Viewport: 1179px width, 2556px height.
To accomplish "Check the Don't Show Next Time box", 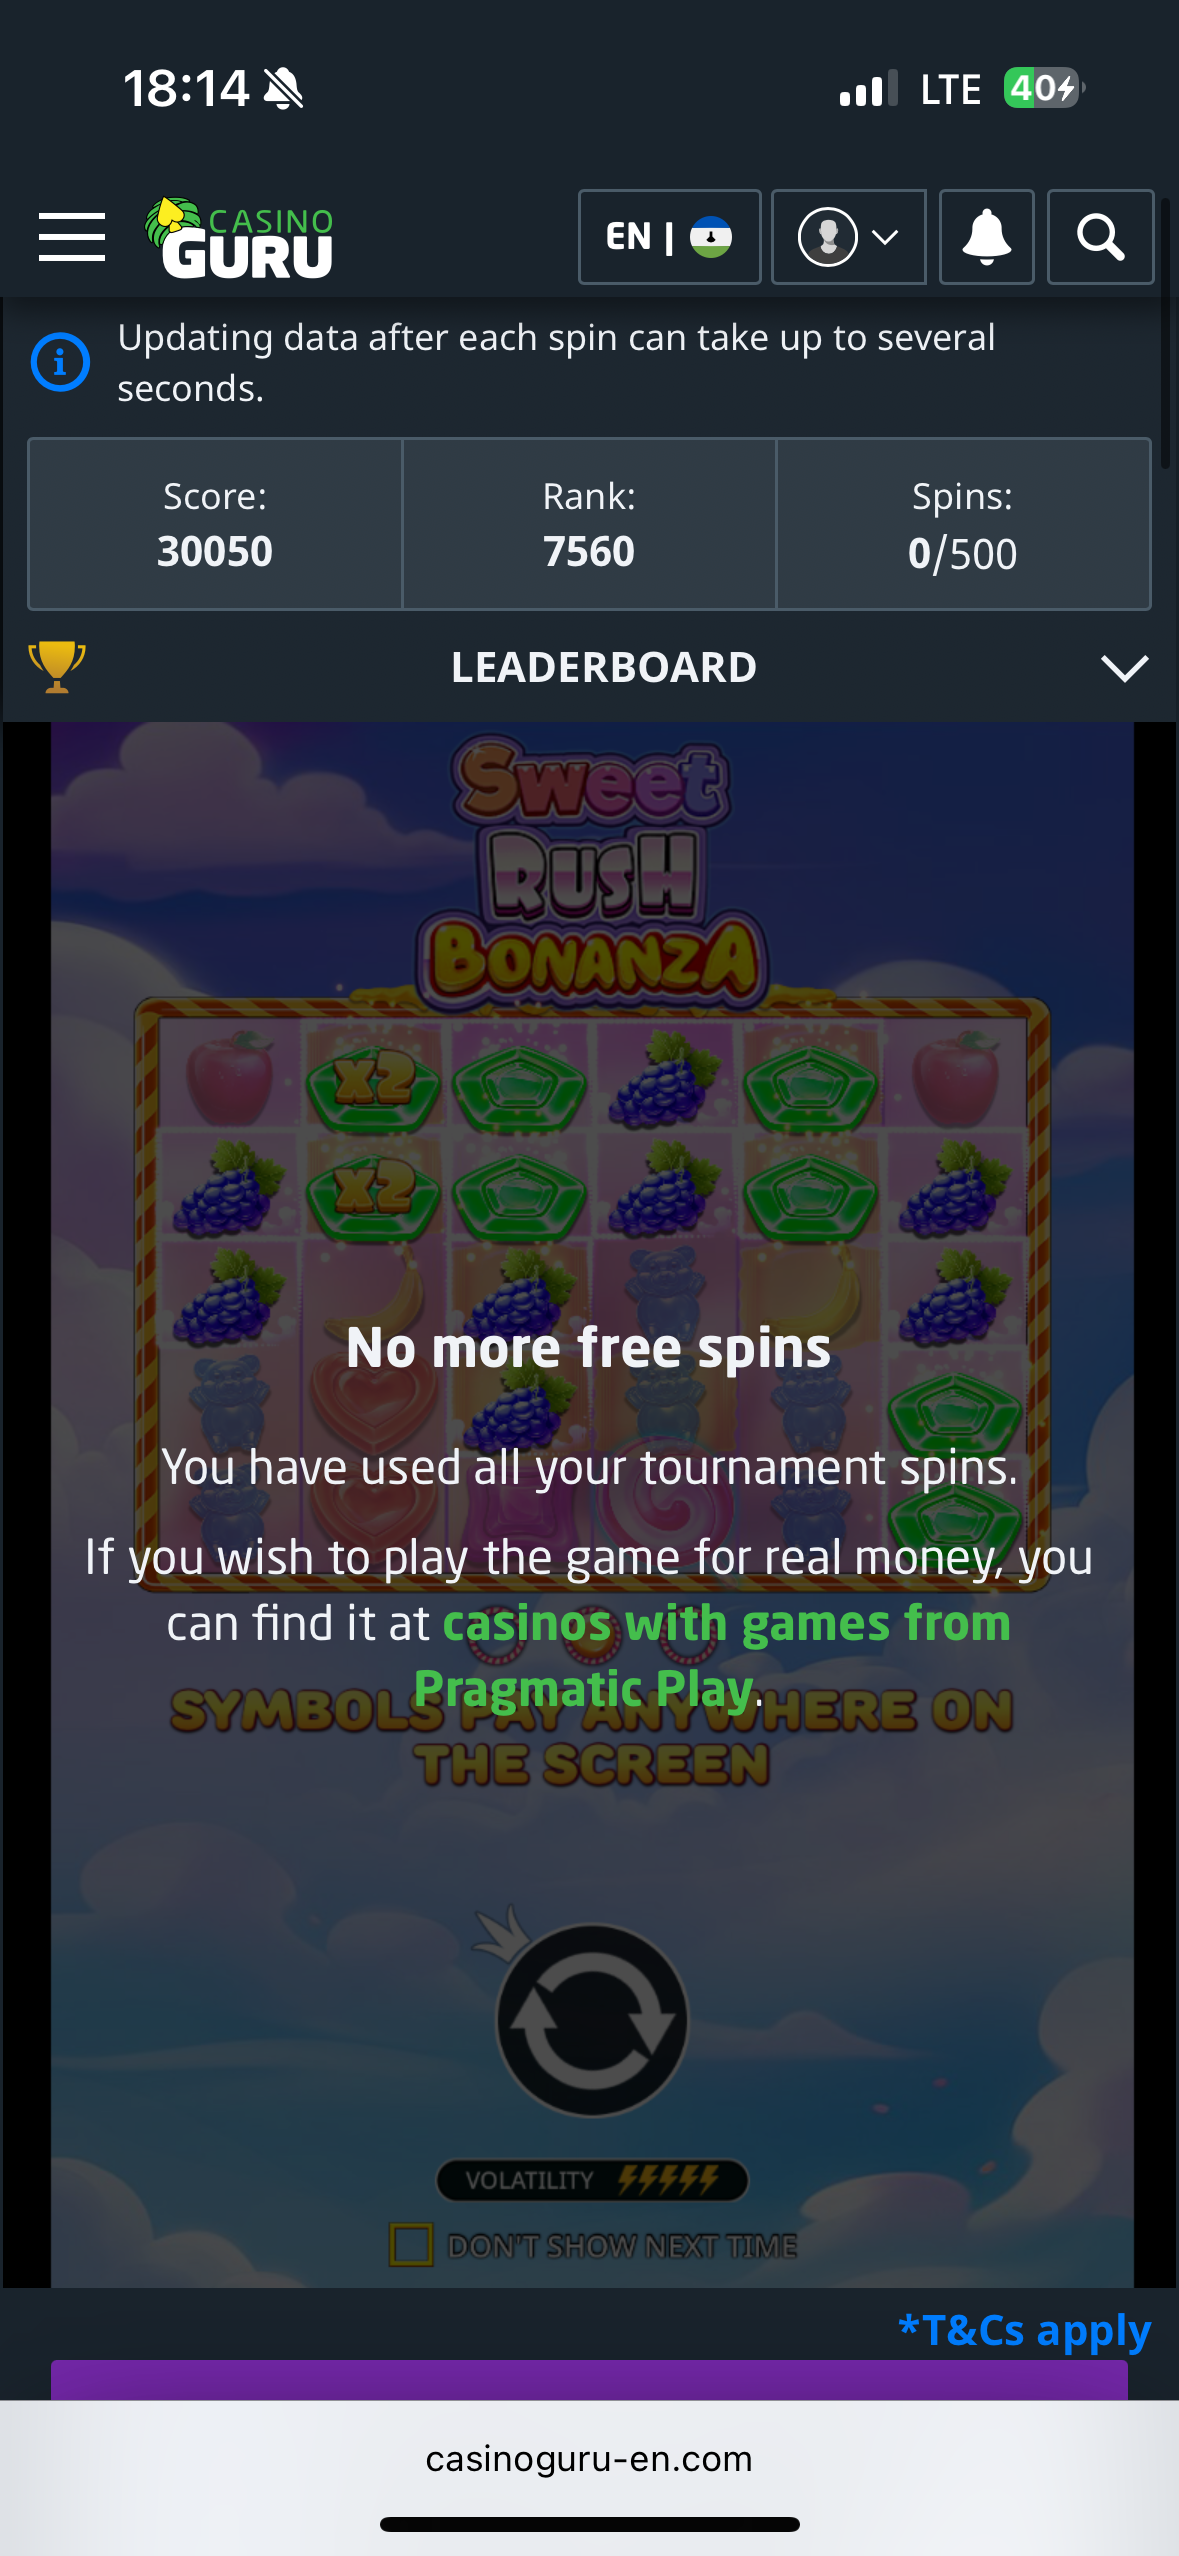I will click(x=411, y=2245).
